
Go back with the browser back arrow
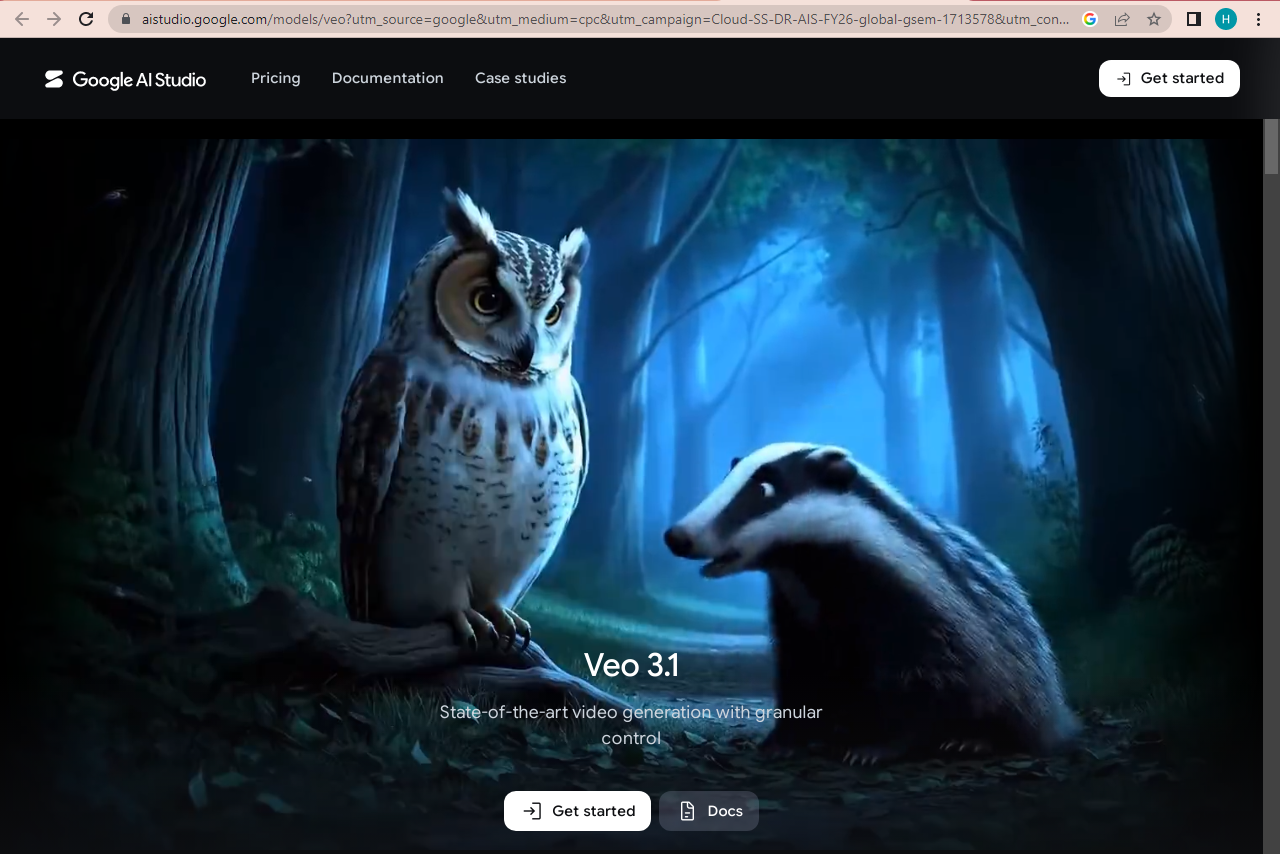pyautogui.click(x=22, y=19)
